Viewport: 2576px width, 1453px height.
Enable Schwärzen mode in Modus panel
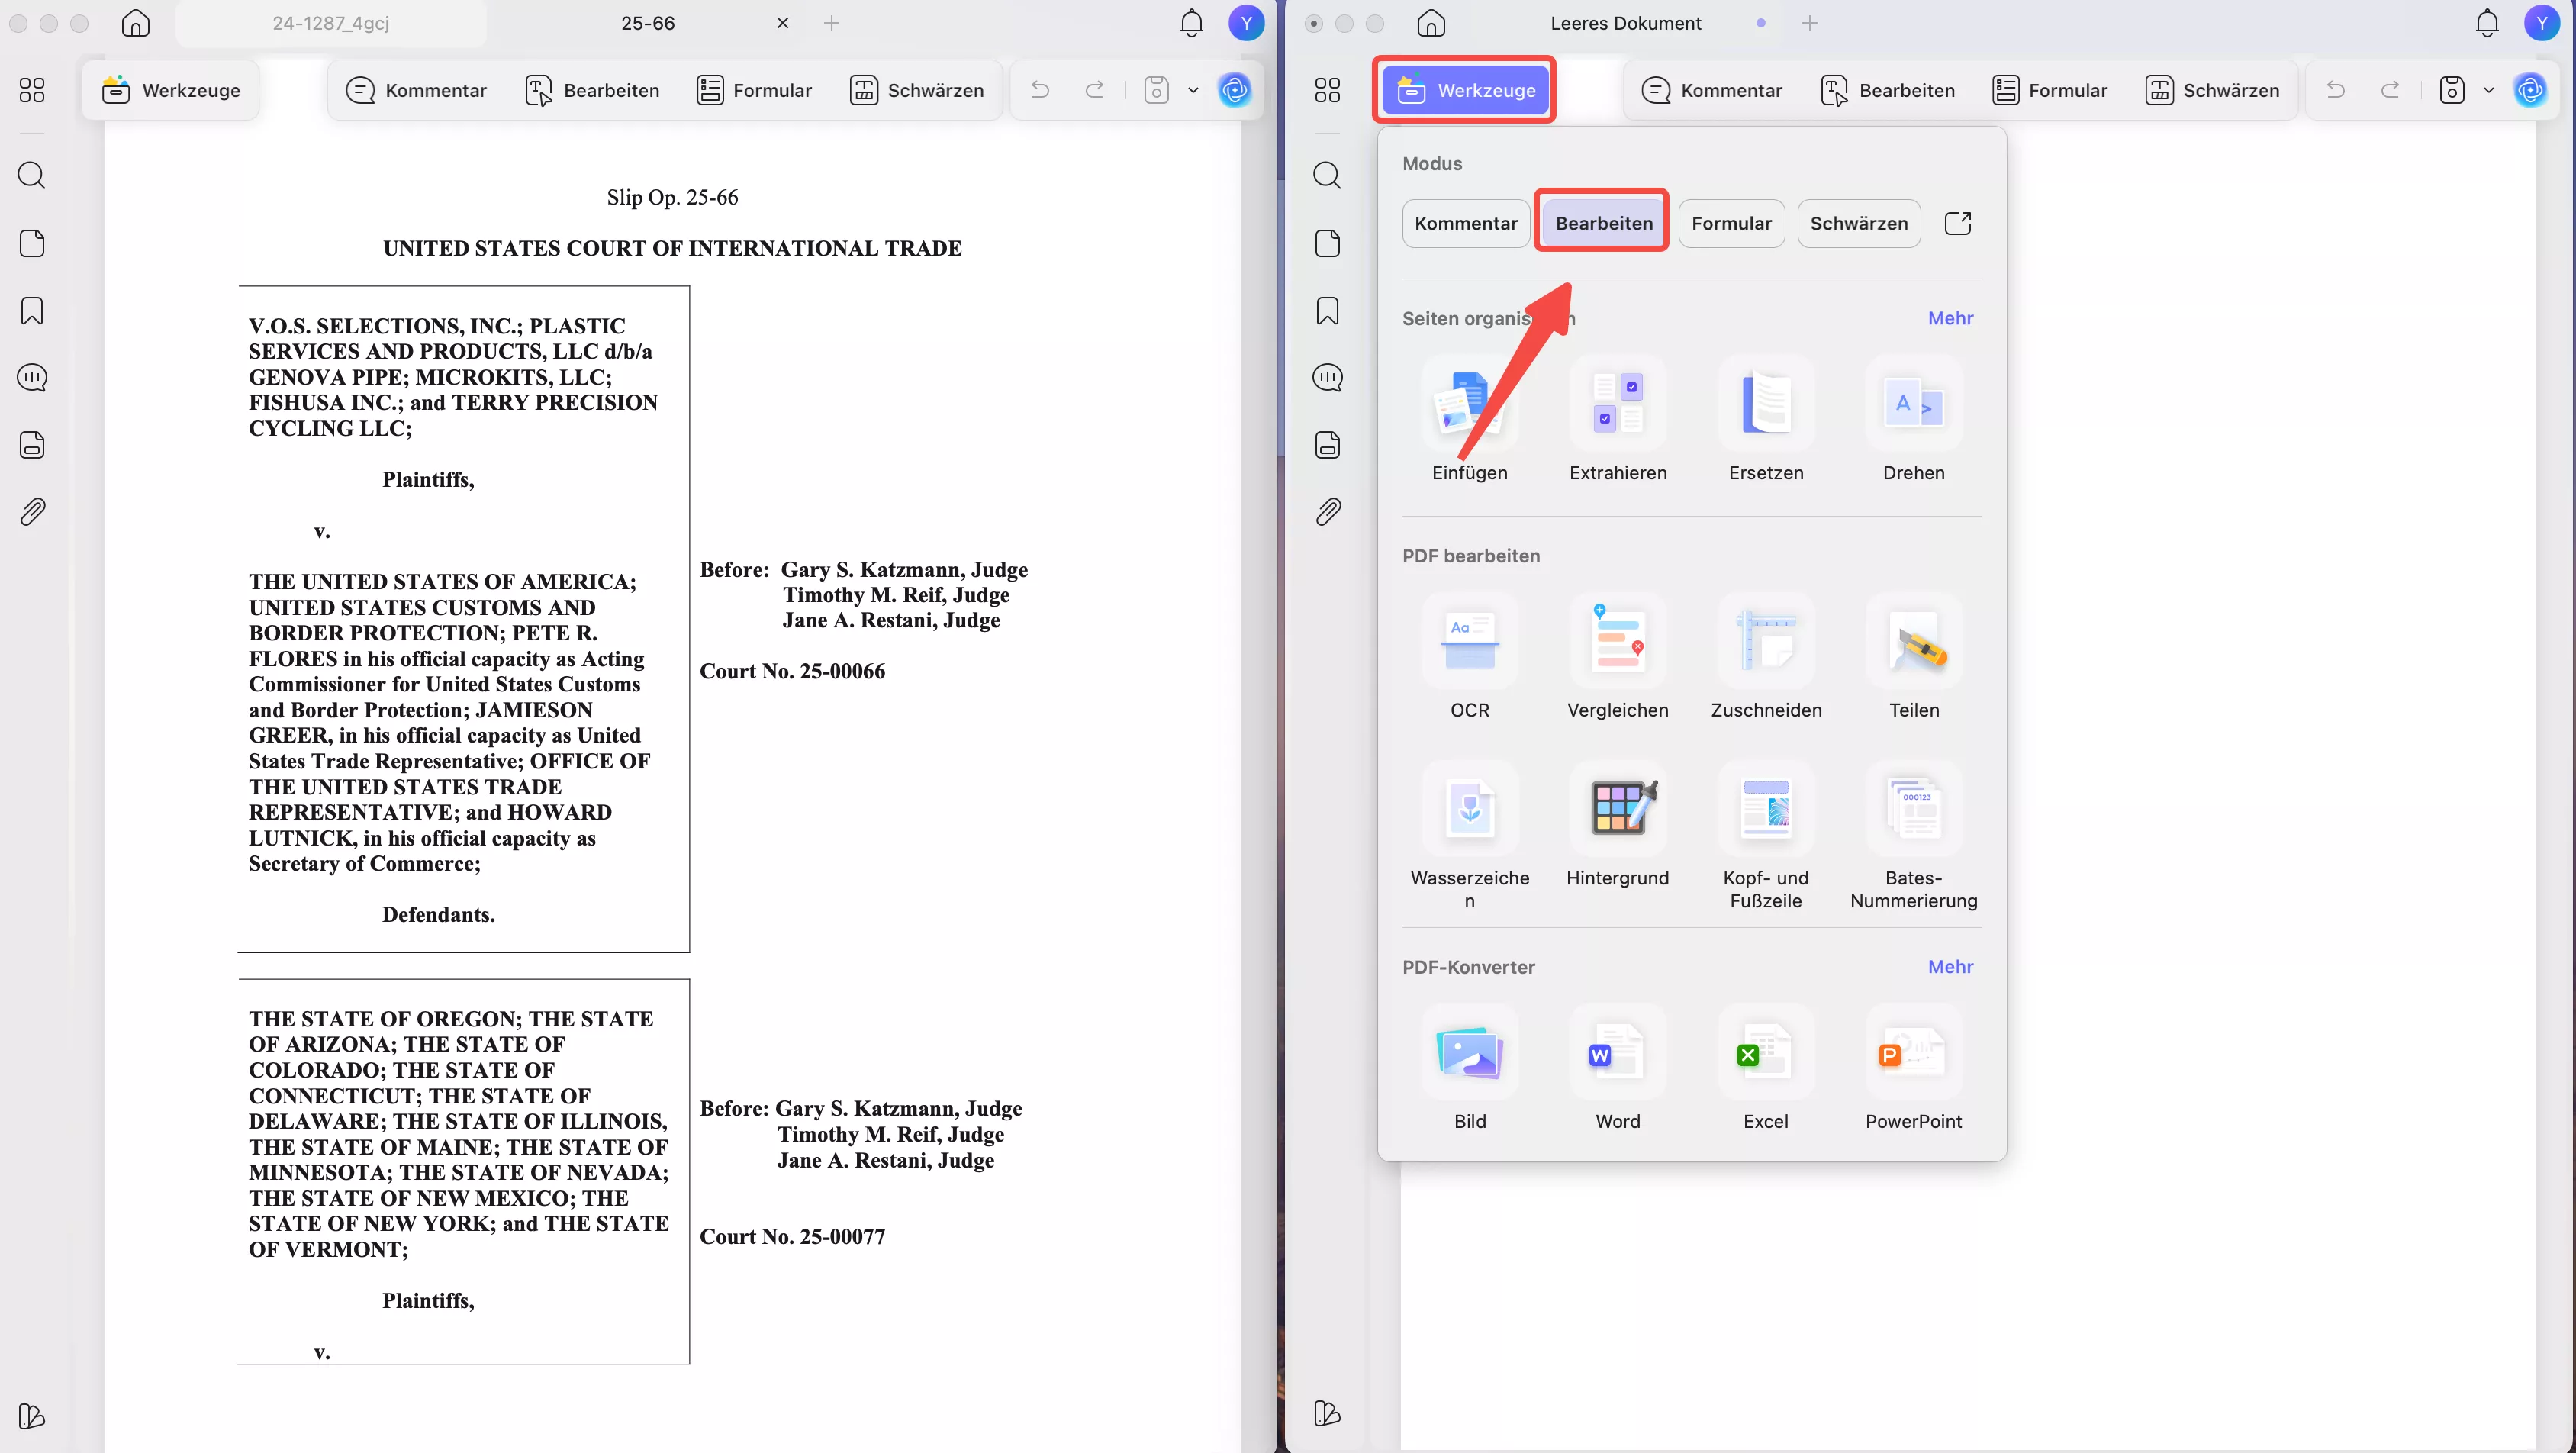point(1858,223)
